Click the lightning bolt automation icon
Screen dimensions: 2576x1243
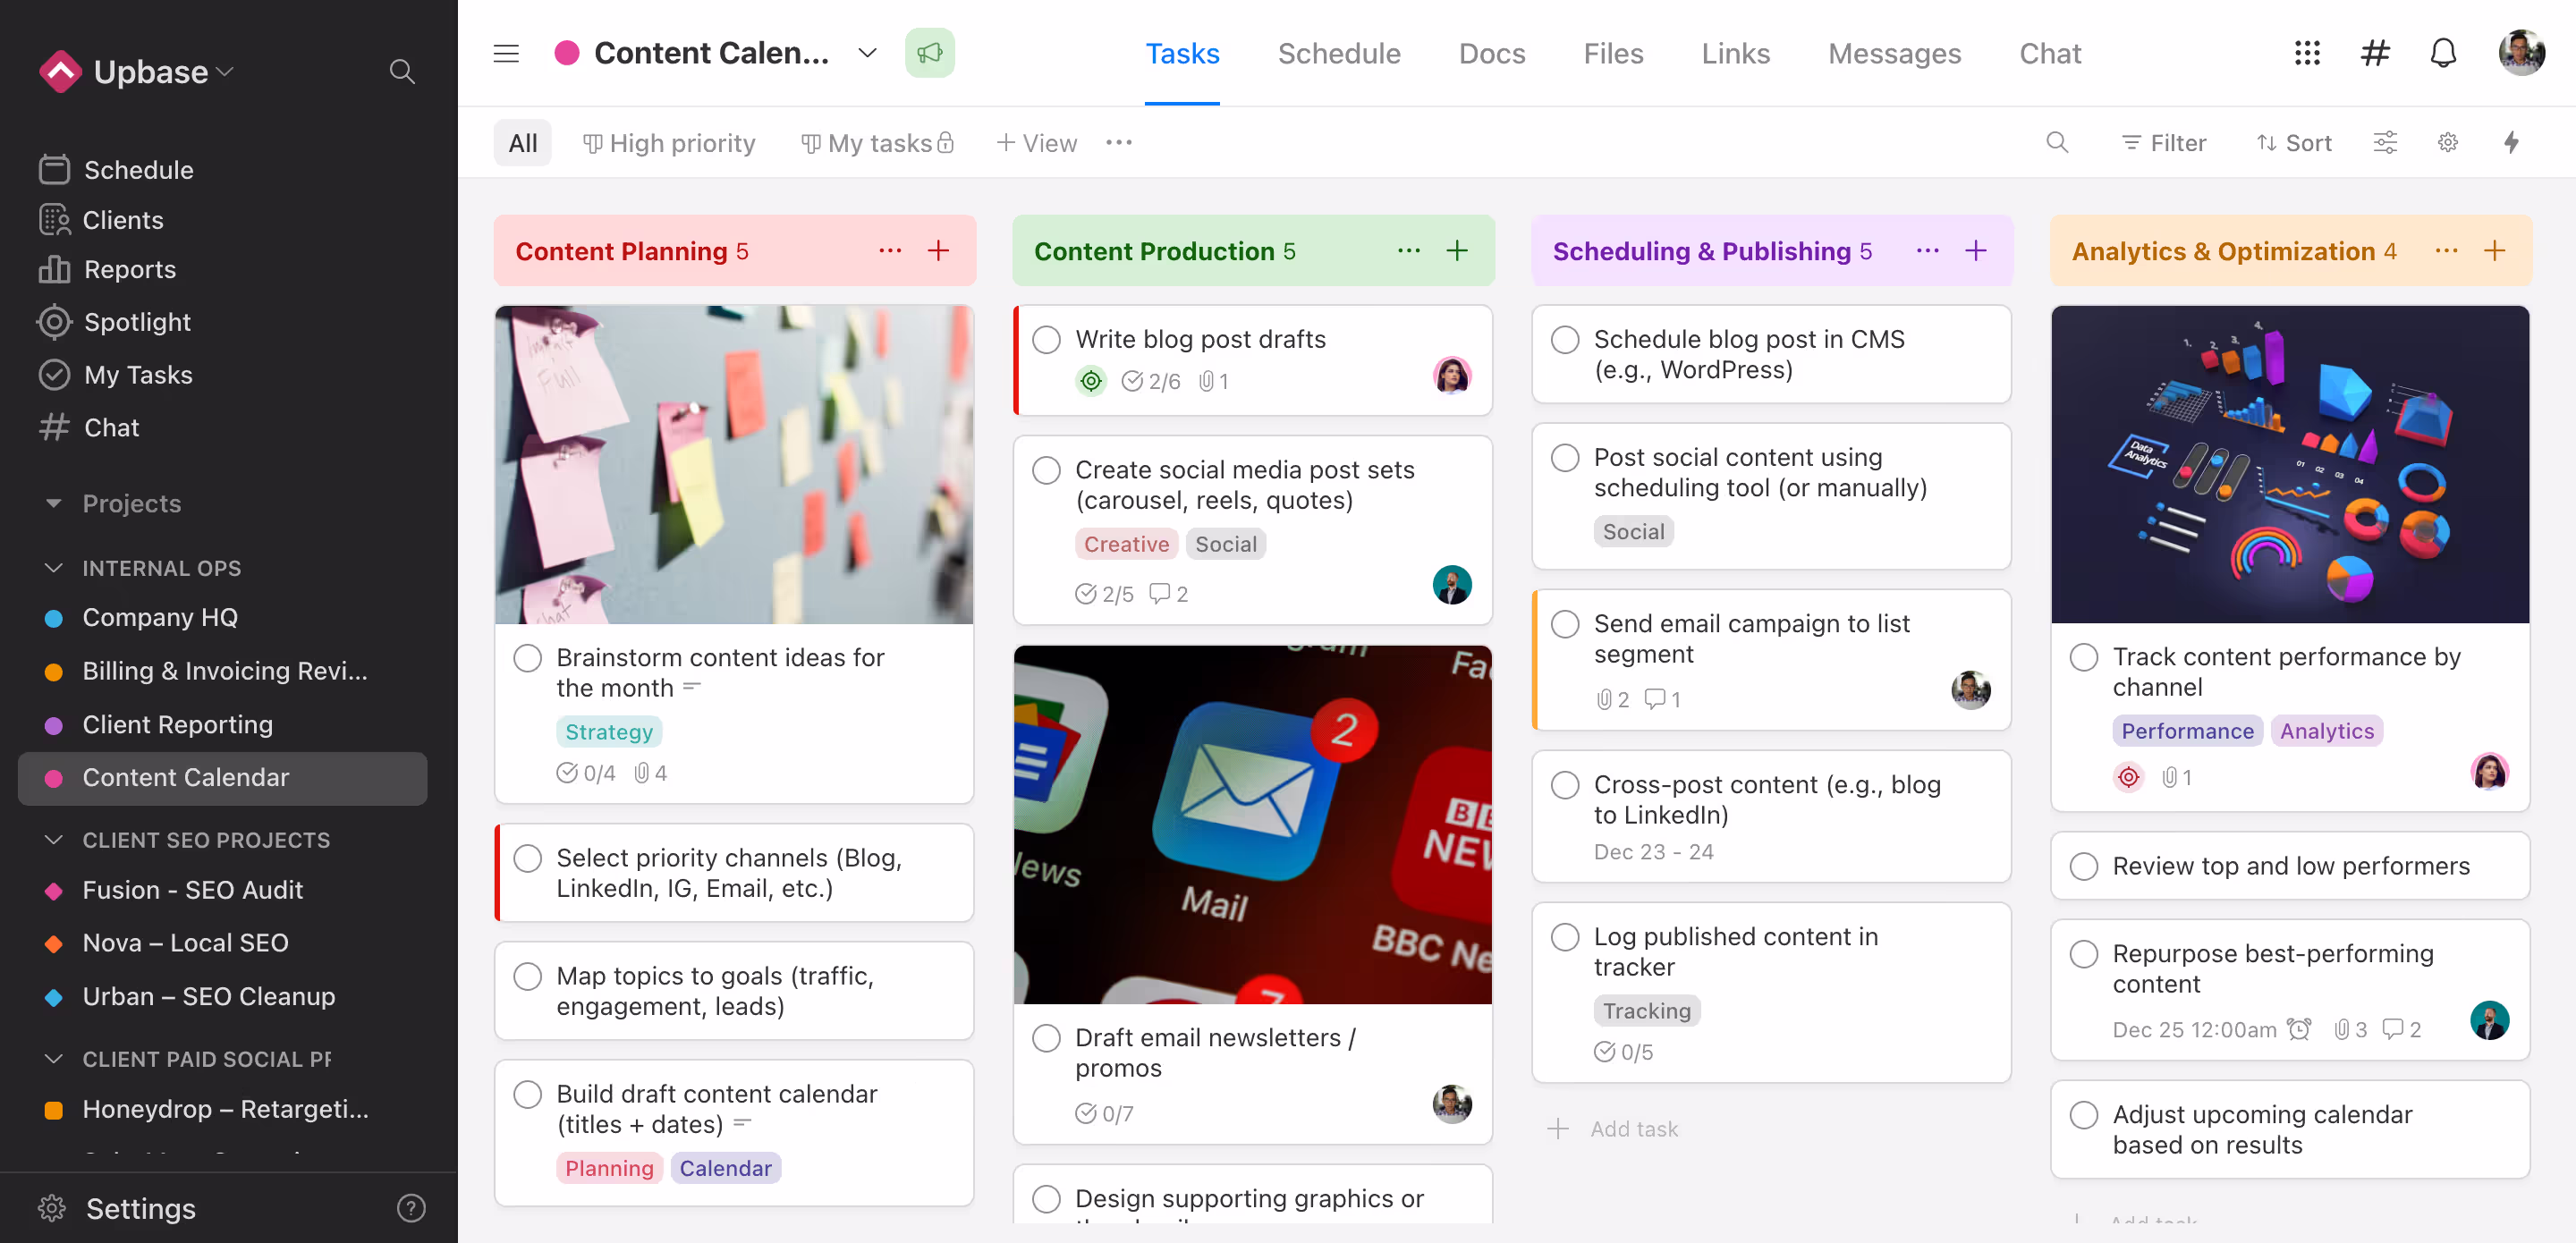coord(2510,143)
